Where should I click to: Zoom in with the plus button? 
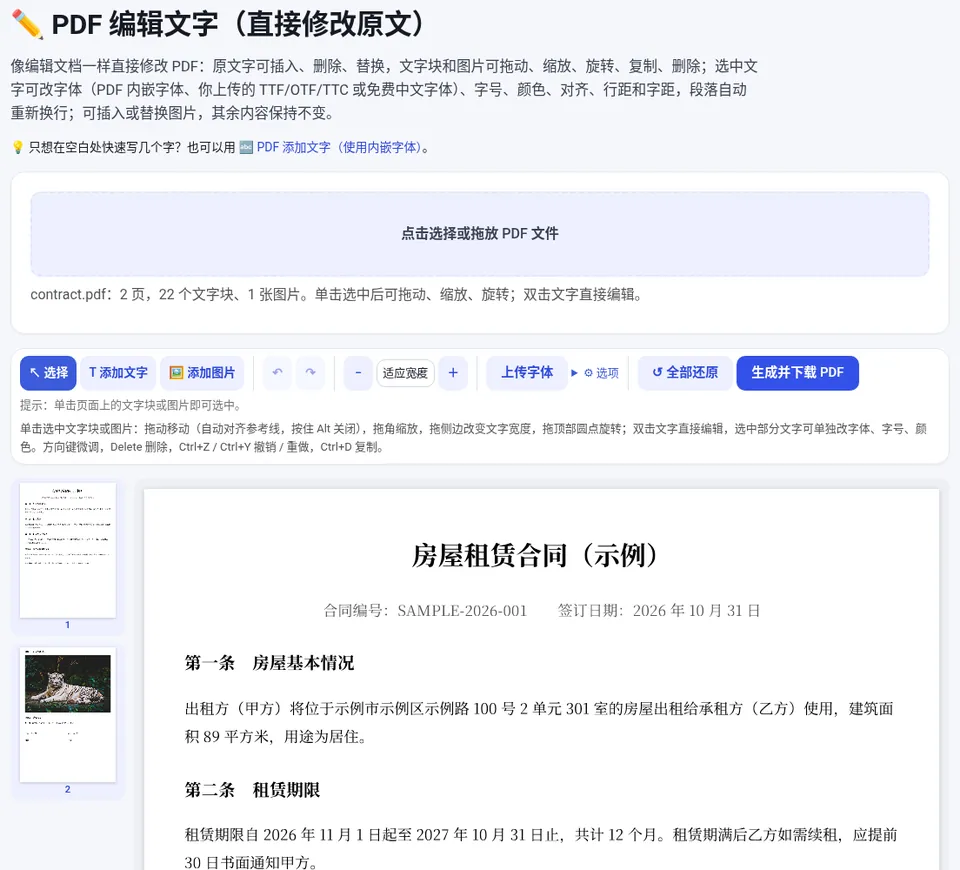(453, 373)
